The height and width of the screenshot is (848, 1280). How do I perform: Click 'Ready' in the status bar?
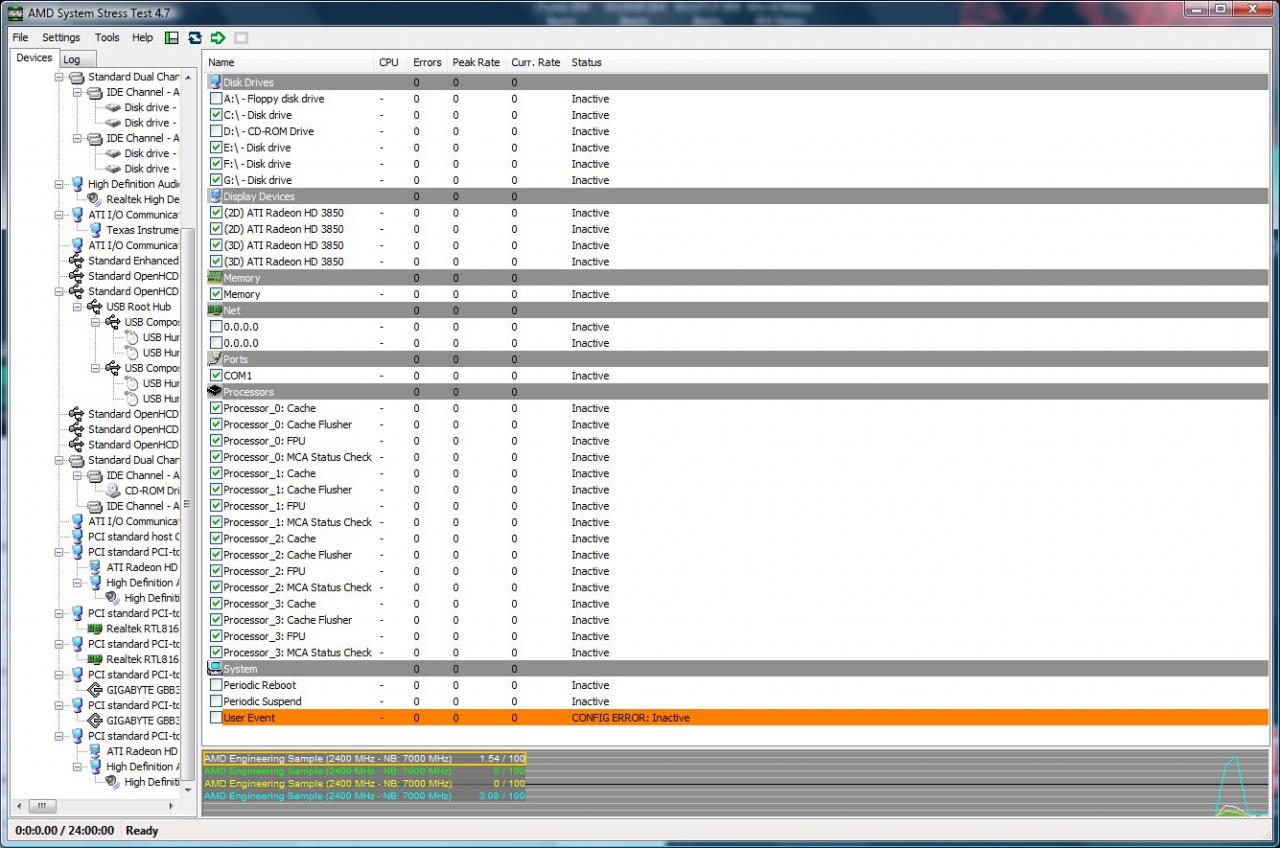tap(142, 831)
